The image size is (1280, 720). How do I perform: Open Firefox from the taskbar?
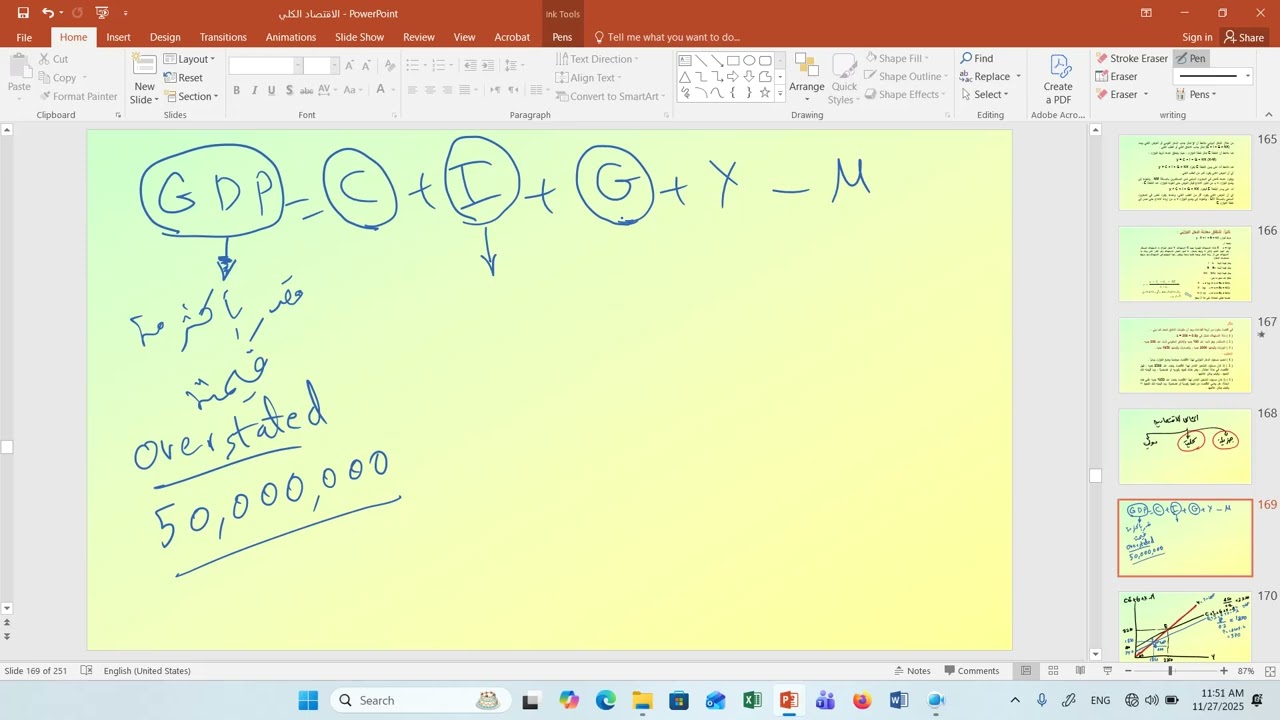[x=862, y=700]
